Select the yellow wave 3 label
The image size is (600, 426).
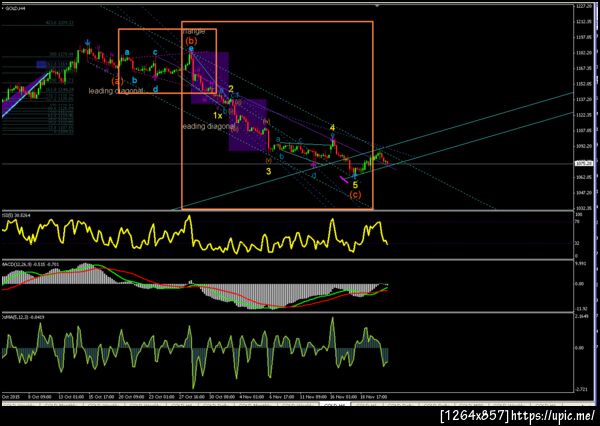pyautogui.click(x=269, y=171)
